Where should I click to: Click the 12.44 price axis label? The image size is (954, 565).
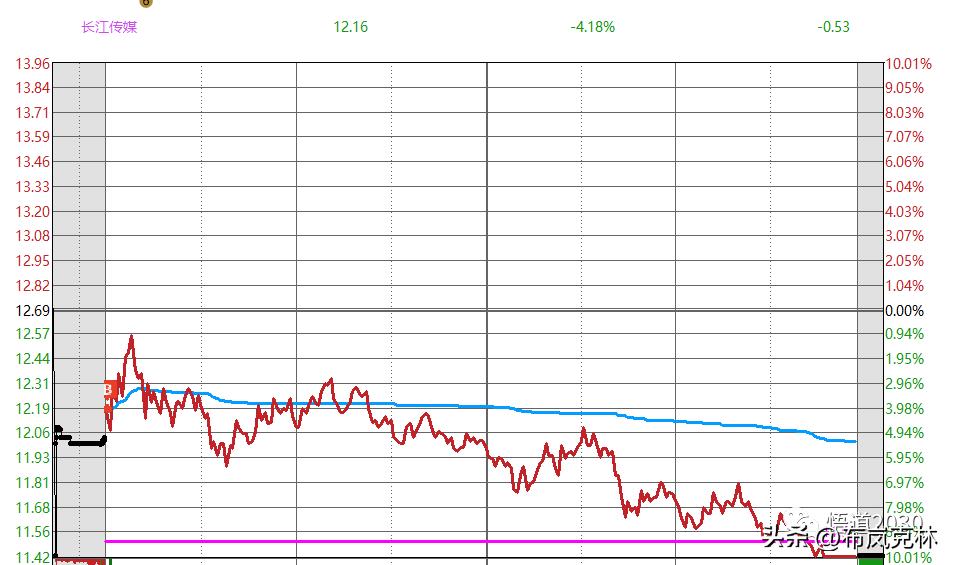coord(33,359)
